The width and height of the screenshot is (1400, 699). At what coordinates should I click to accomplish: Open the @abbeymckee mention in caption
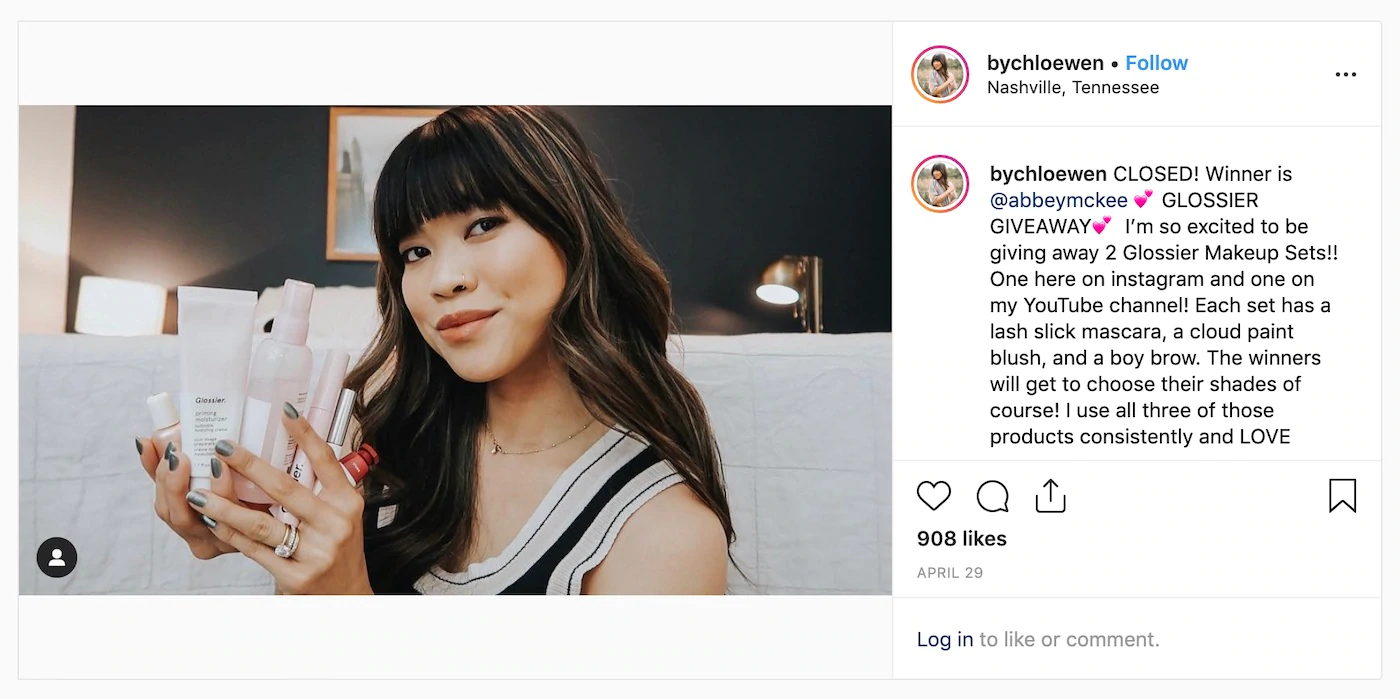[1059, 200]
